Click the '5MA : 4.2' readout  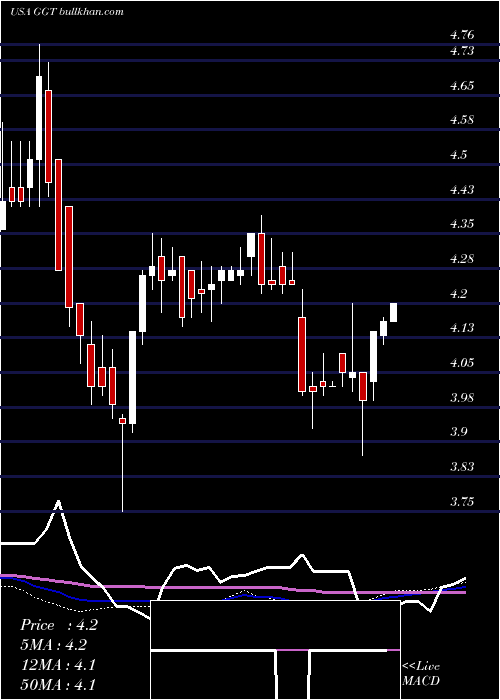click(54, 645)
